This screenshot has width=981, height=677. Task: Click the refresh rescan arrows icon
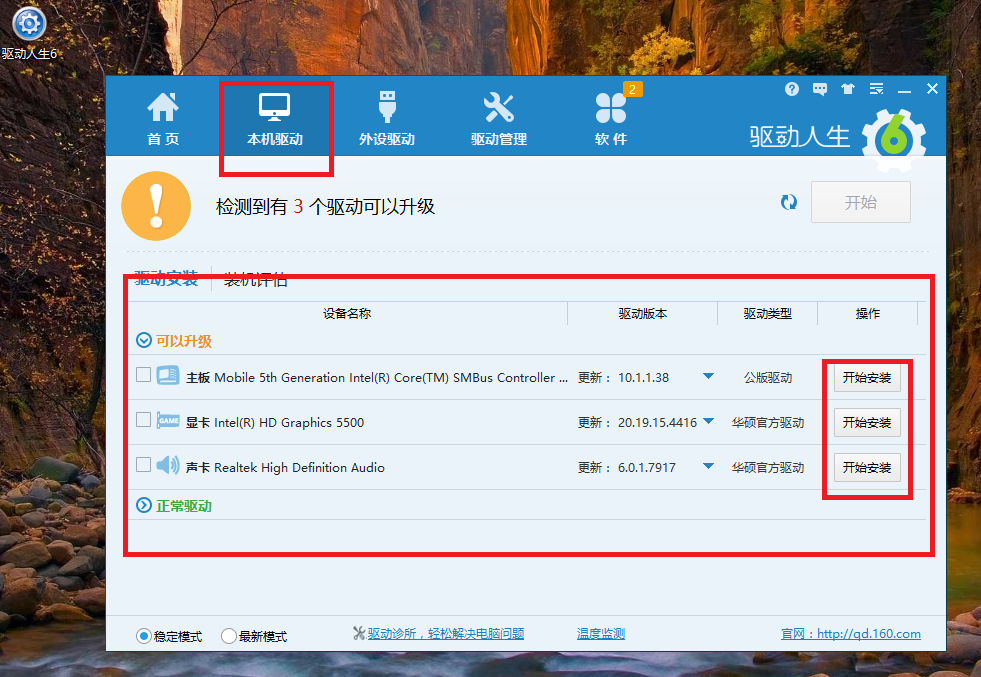[789, 202]
